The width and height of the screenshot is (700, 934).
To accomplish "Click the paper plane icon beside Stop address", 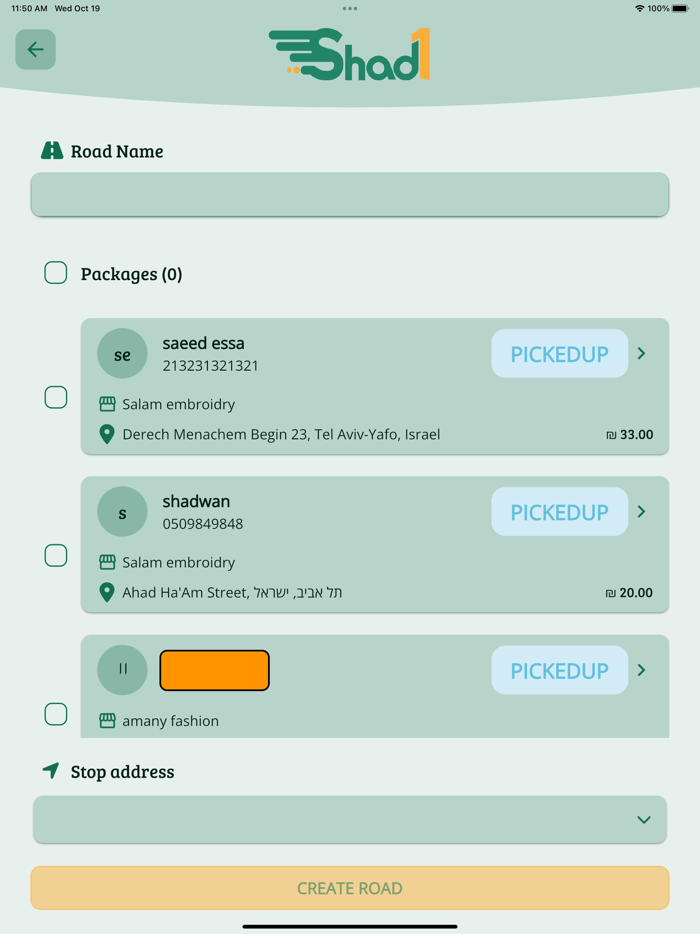I will (50, 771).
